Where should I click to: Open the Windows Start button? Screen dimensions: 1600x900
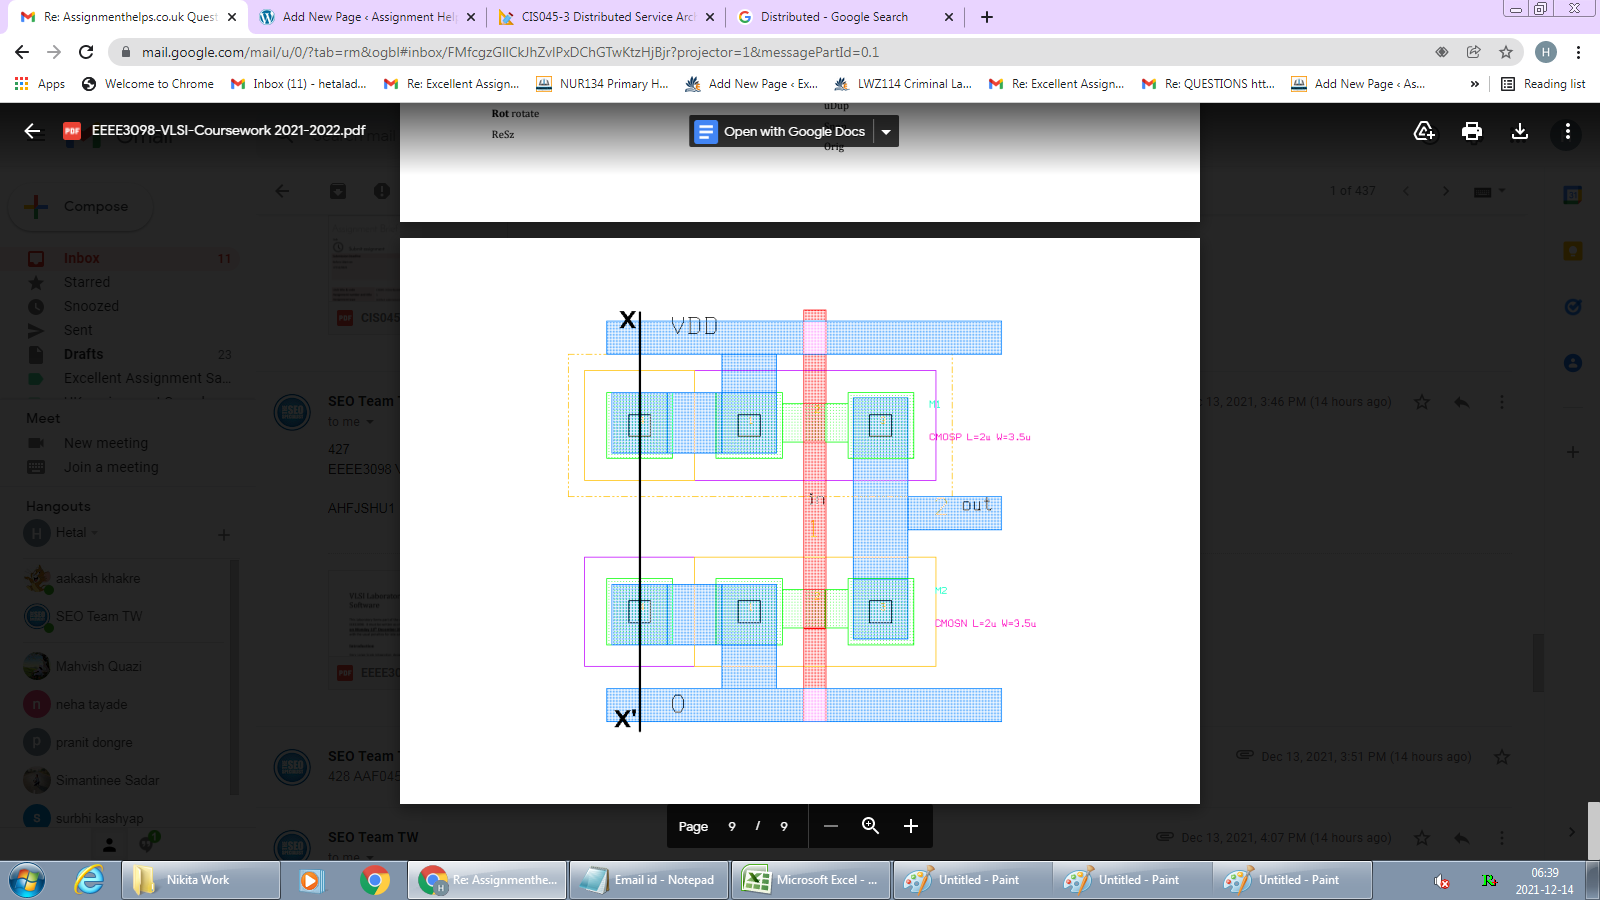click(27, 880)
